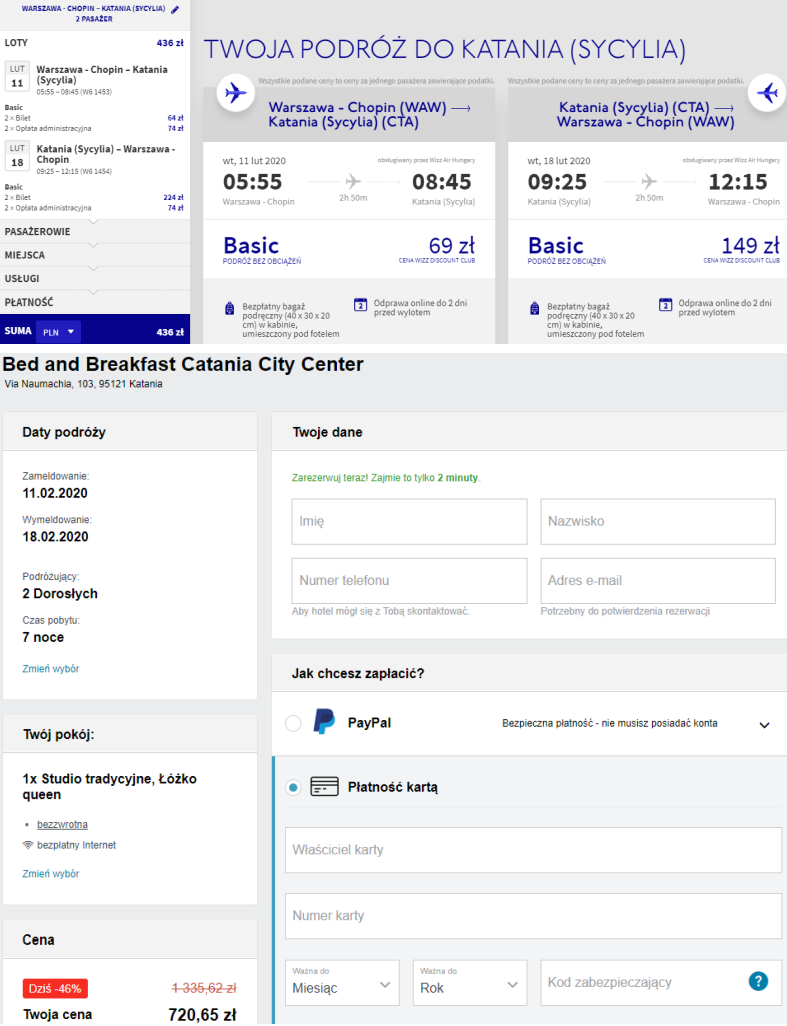Expand the USŁUGI section
The width and height of the screenshot is (787, 1026).
point(95,279)
